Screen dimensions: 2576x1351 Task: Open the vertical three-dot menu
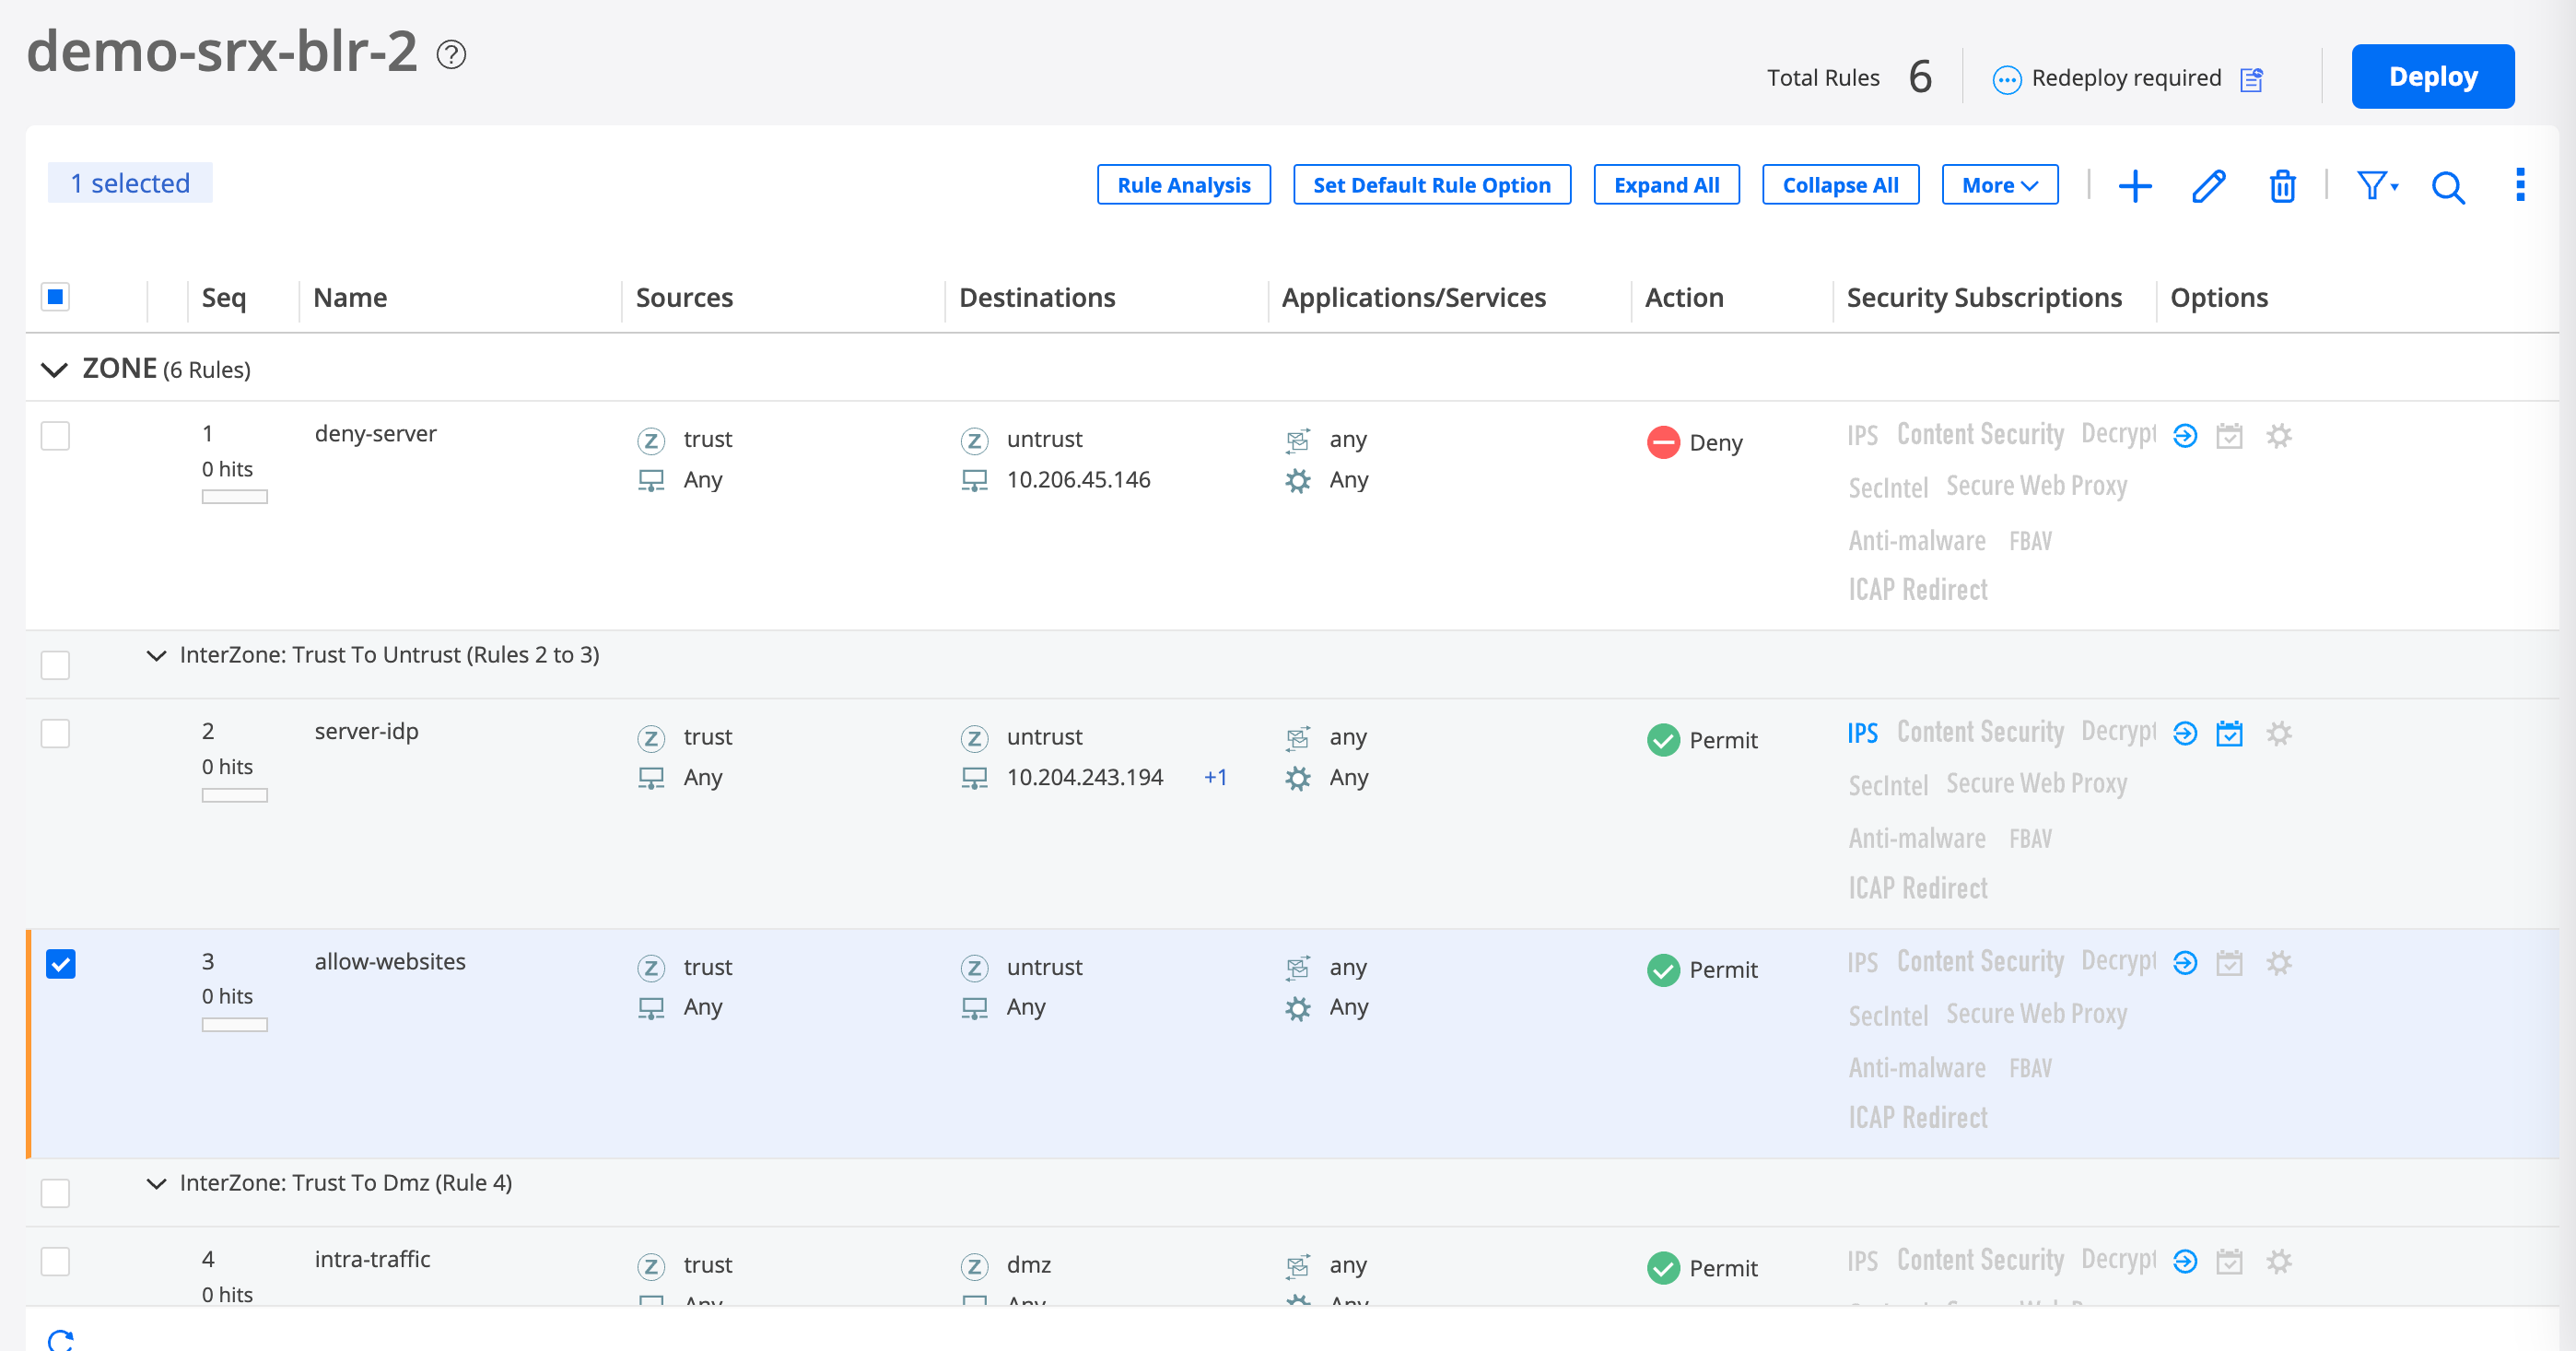pos(2520,185)
